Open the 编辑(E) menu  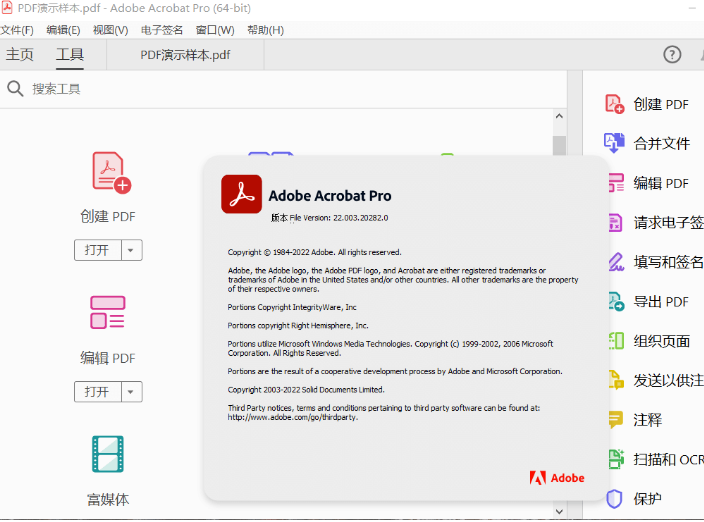[63, 30]
